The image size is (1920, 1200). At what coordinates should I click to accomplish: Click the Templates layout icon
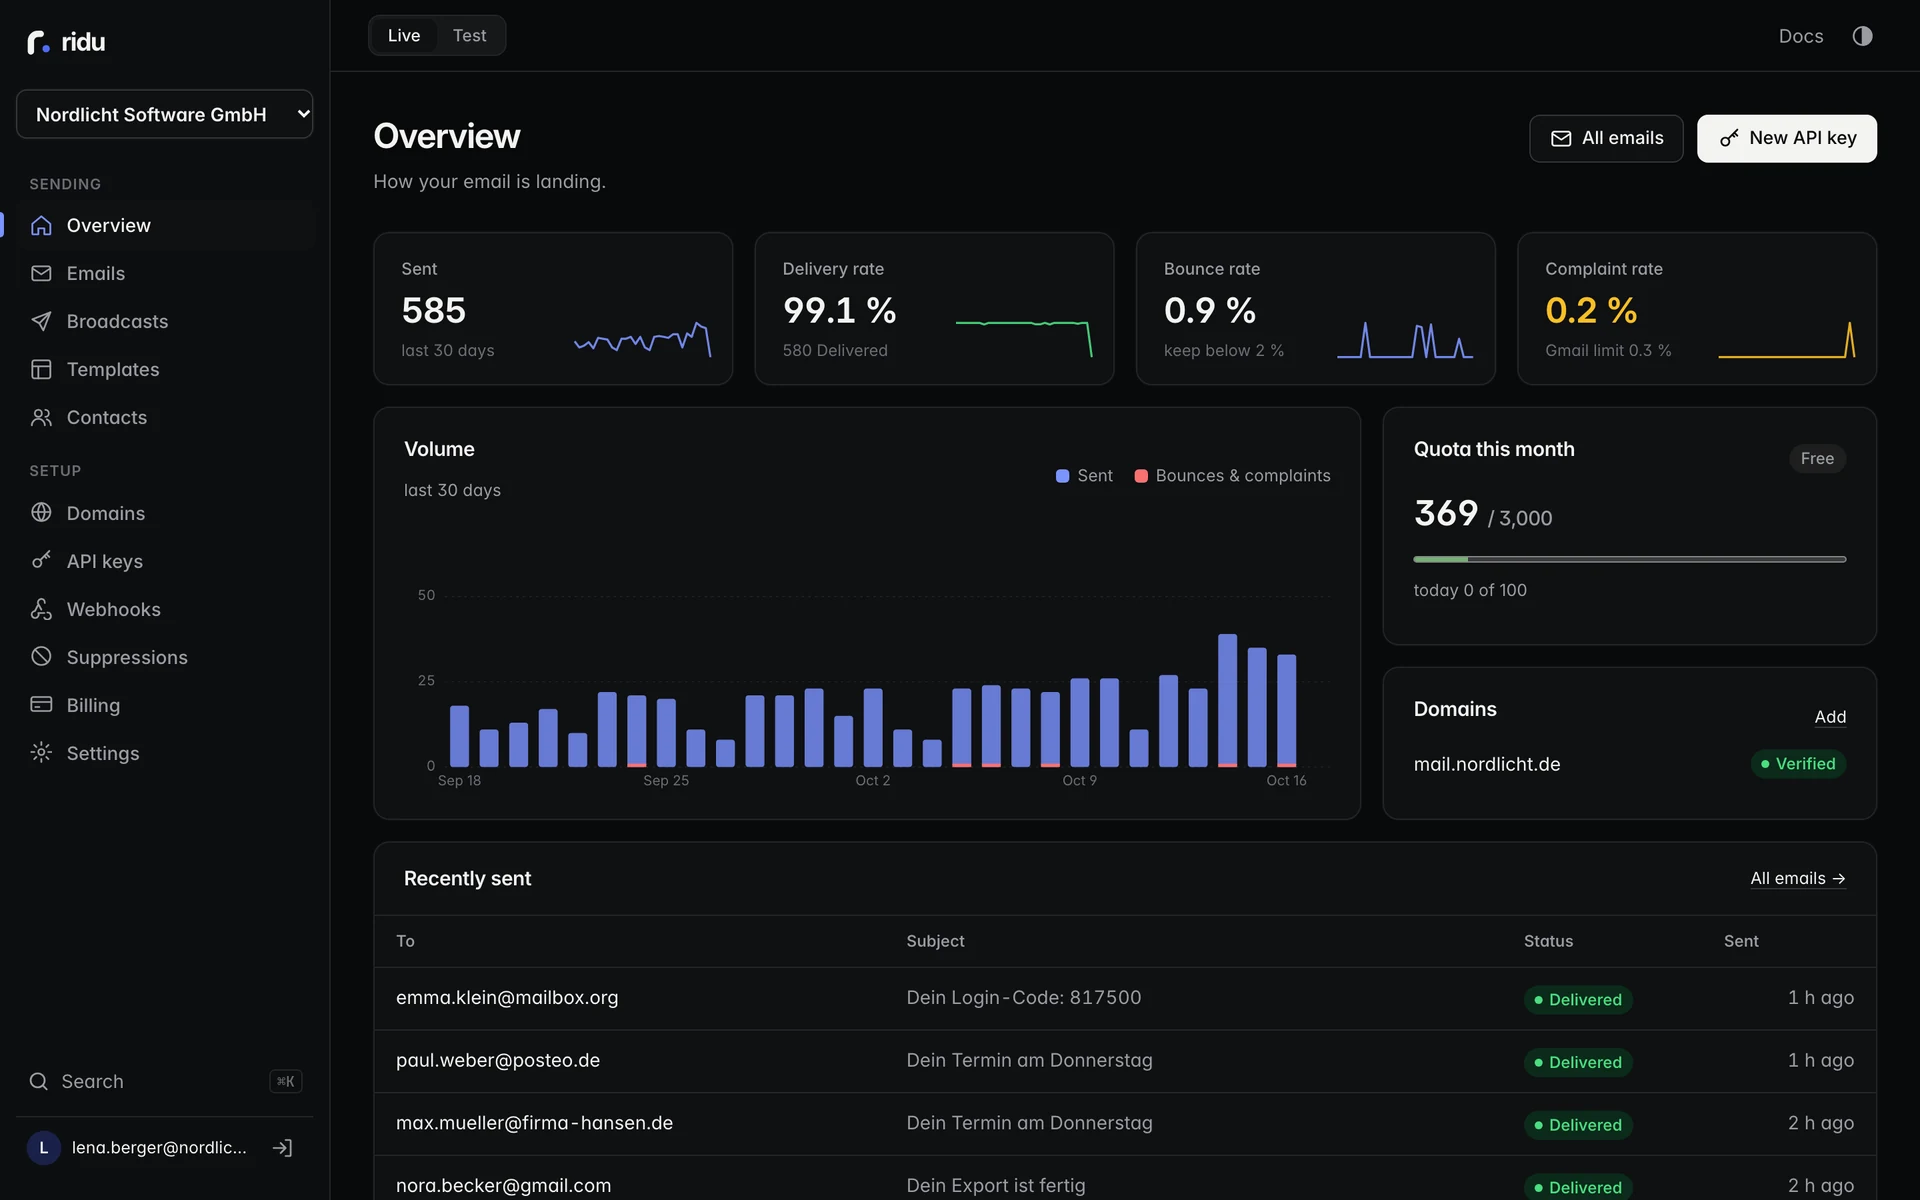tap(41, 369)
